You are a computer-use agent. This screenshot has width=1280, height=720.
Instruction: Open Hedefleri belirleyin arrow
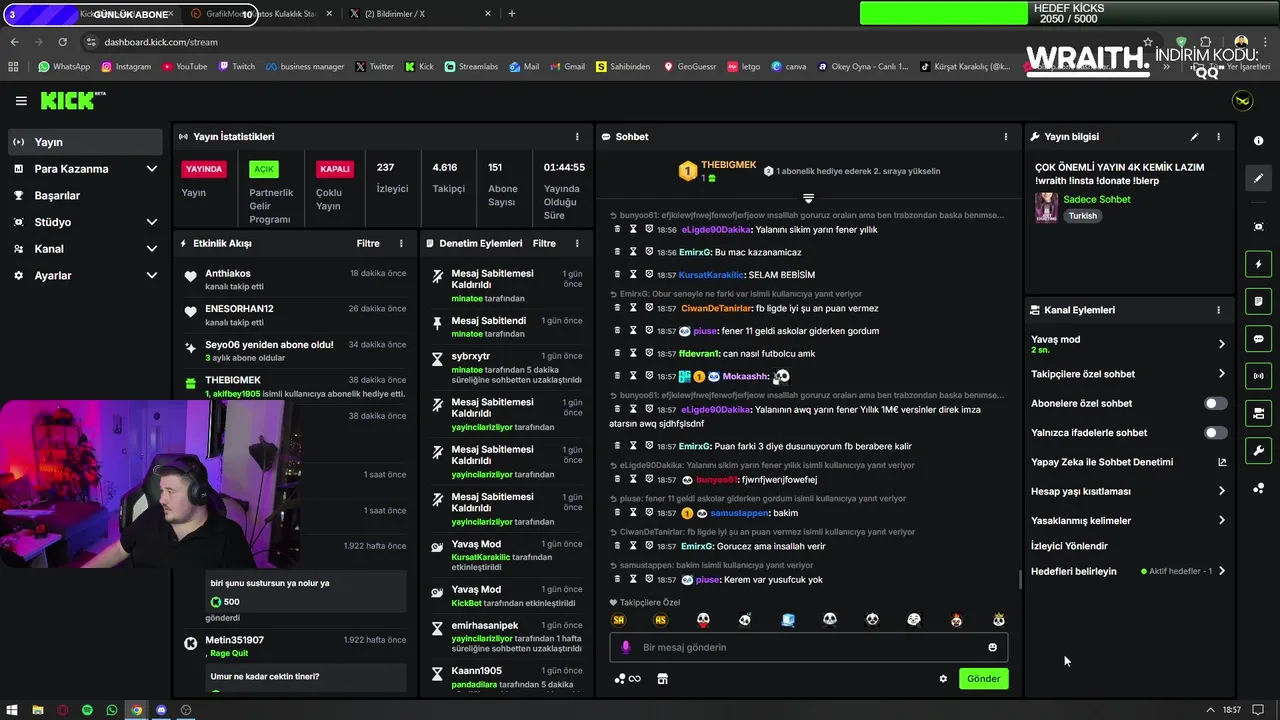click(x=1221, y=571)
